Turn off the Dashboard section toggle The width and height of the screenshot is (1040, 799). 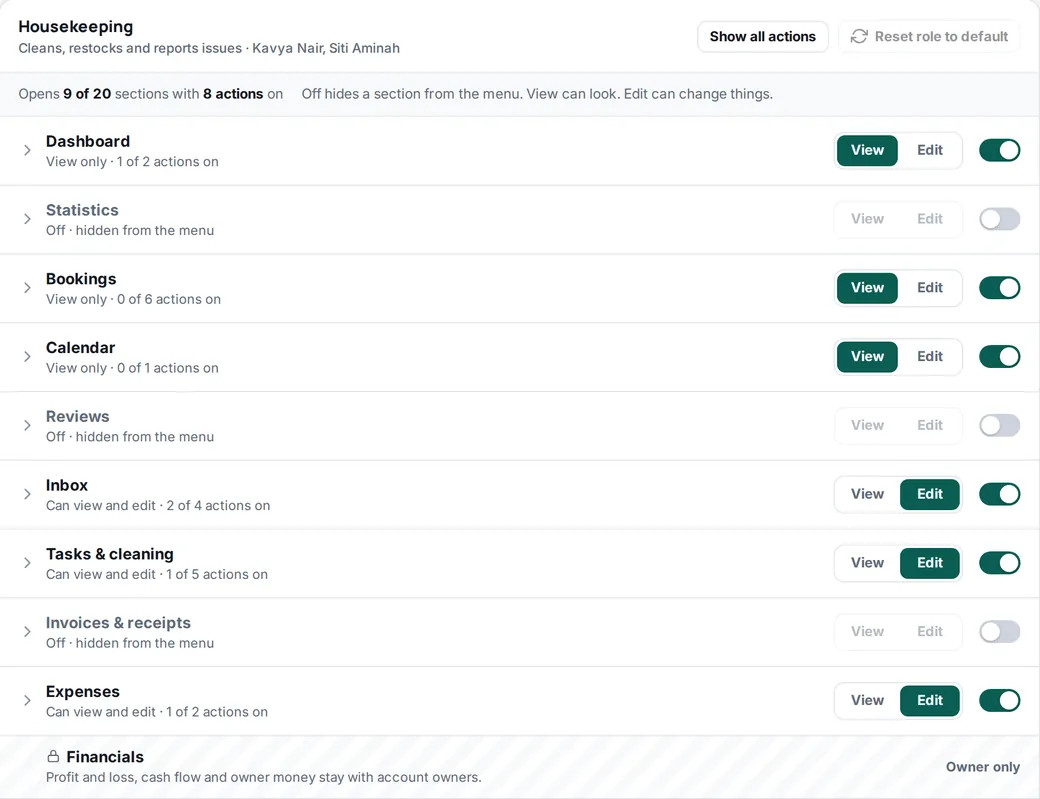(1000, 151)
